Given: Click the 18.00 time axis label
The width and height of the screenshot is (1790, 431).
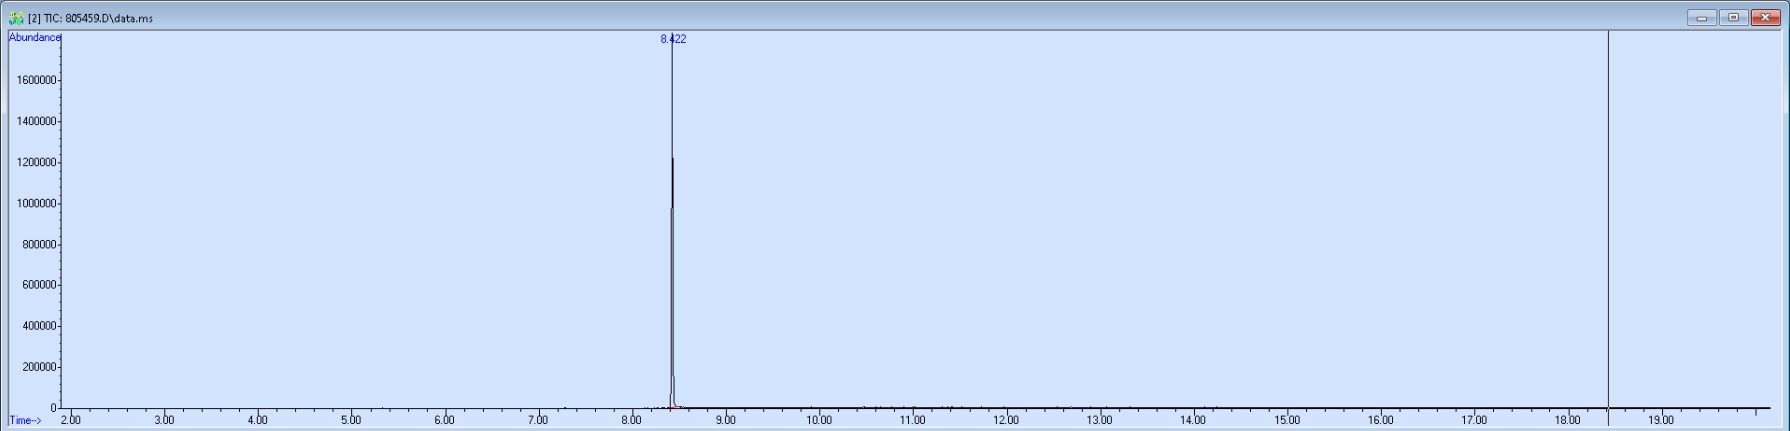Looking at the screenshot, I should pos(1567,420).
